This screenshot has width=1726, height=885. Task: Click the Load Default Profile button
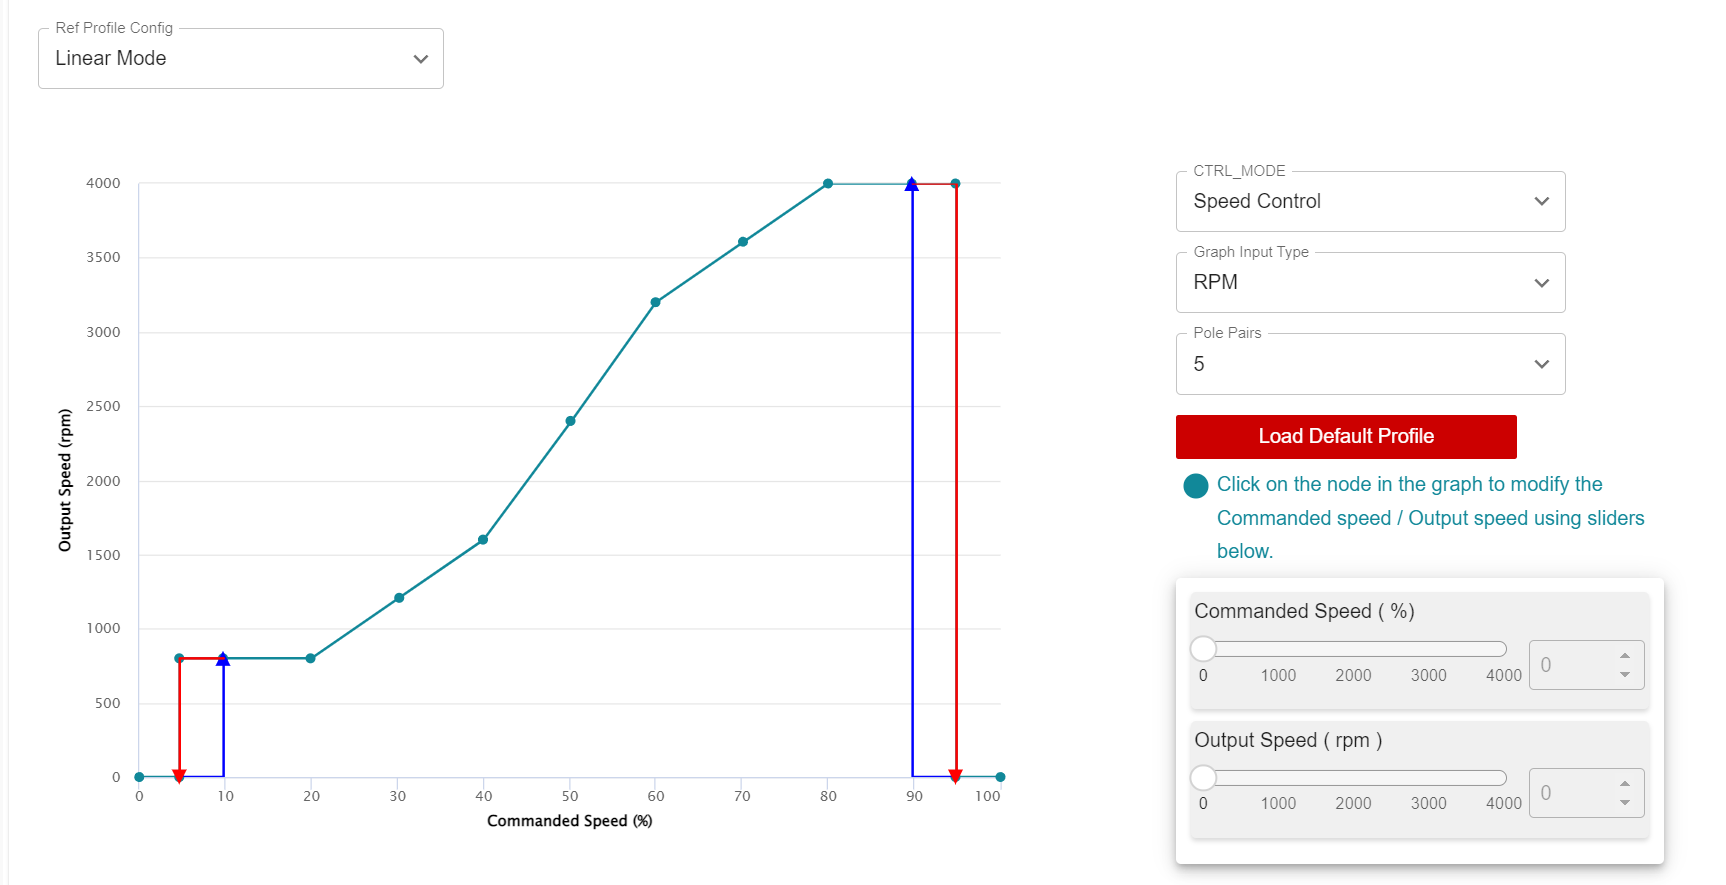(1346, 437)
